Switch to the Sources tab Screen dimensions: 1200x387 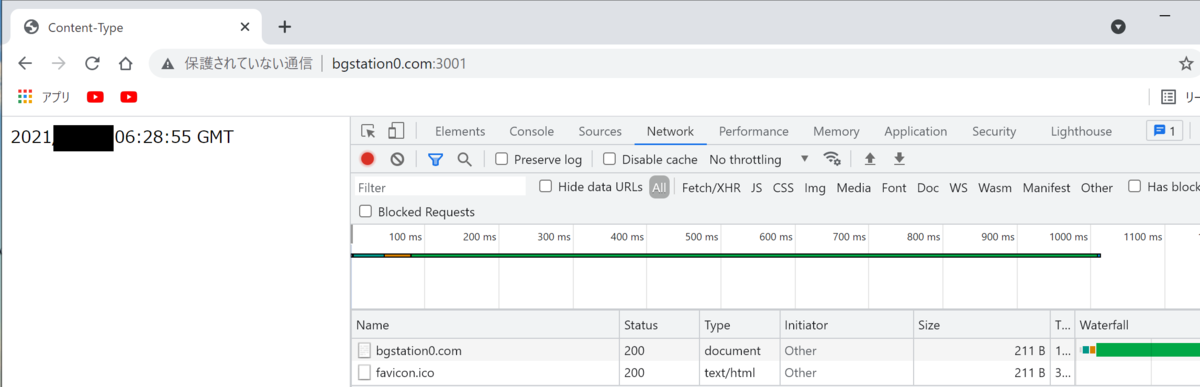(x=600, y=131)
